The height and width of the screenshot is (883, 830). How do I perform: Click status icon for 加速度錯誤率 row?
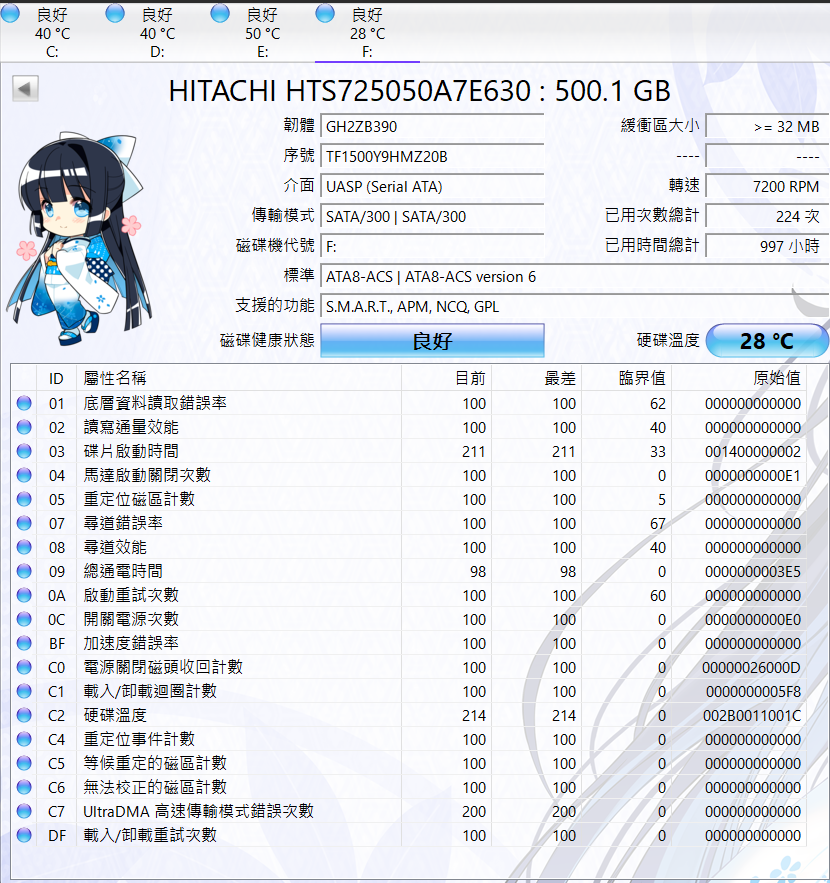click(x=24, y=643)
